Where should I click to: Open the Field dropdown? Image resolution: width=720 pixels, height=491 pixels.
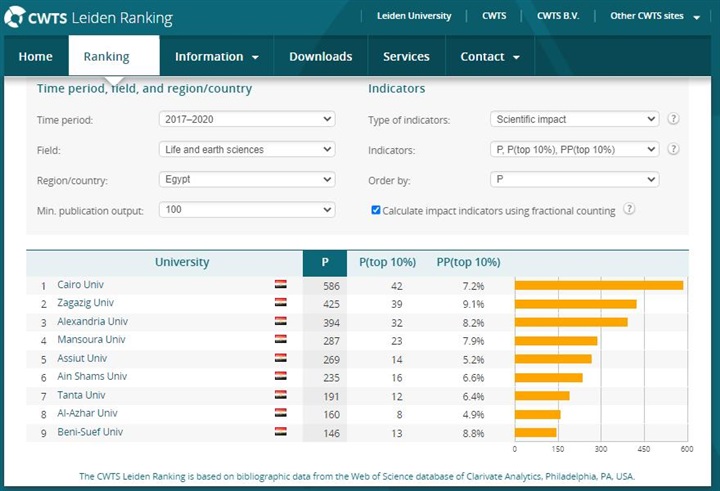click(246, 150)
